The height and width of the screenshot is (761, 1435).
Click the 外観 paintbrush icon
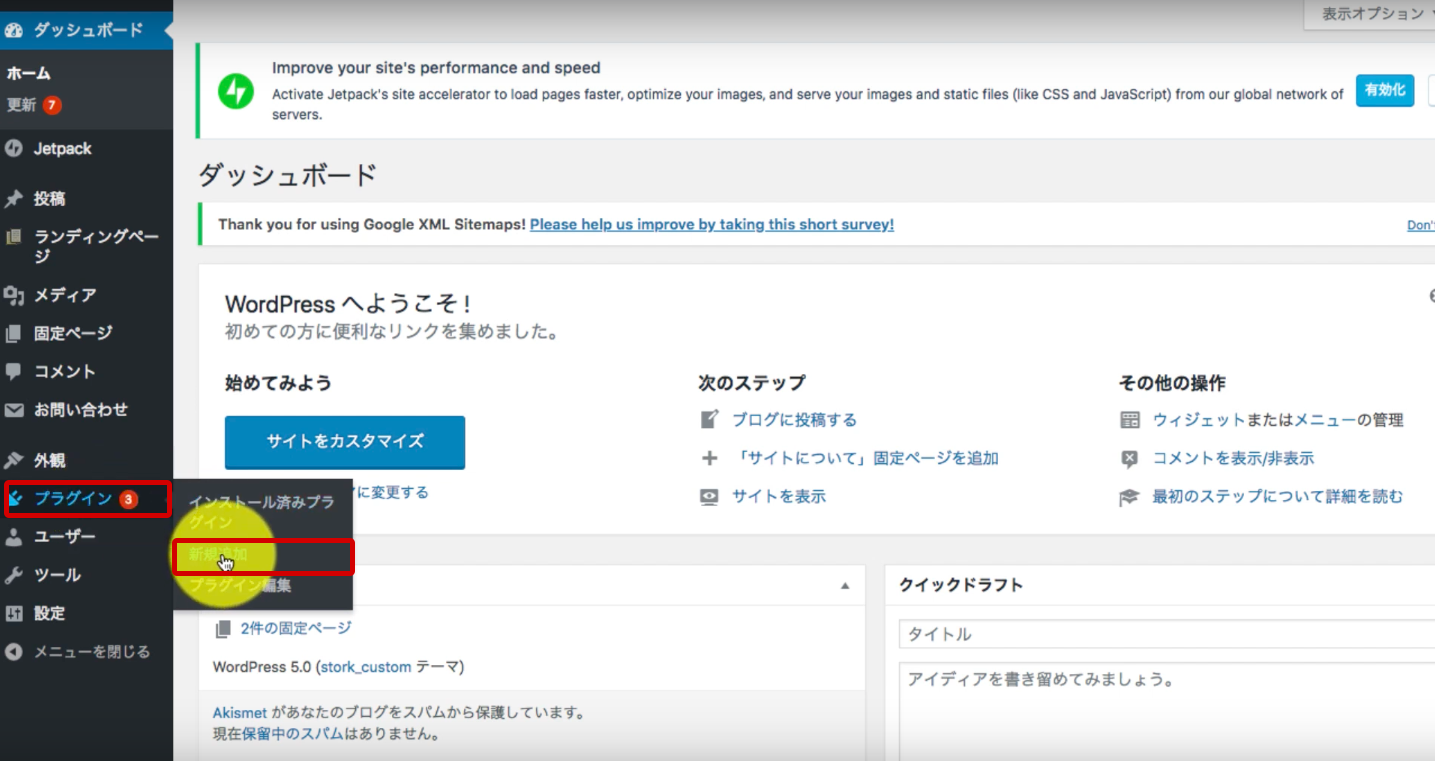point(14,461)
